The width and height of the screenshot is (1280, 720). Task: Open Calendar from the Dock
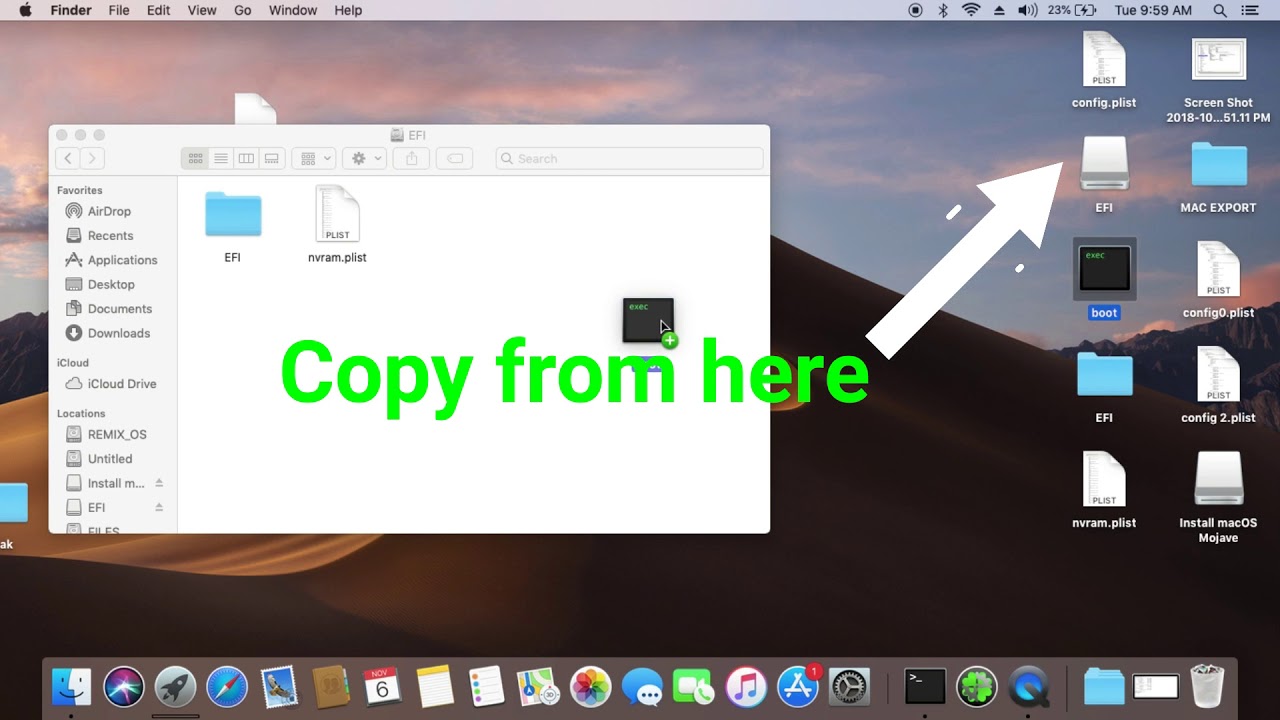tap(382, 687)
